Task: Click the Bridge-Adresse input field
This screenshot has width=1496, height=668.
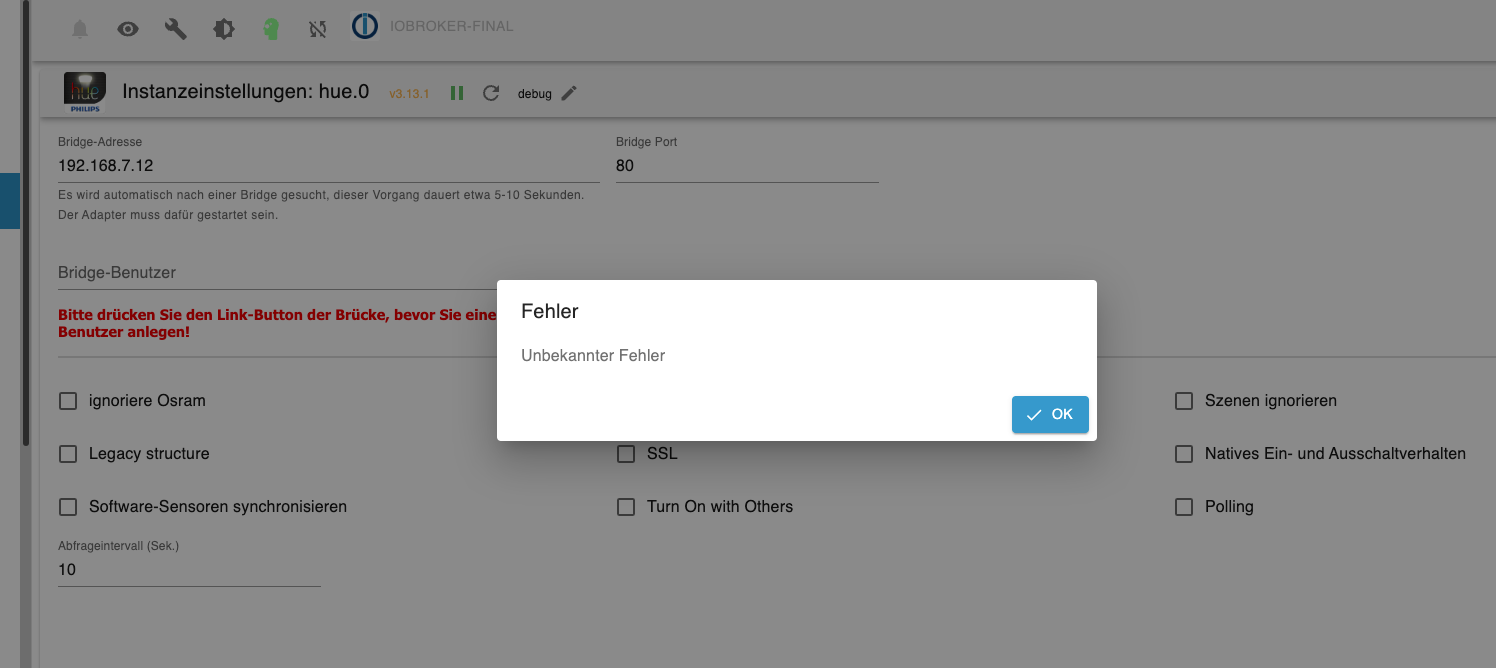Action: click(x=328, y=166)
